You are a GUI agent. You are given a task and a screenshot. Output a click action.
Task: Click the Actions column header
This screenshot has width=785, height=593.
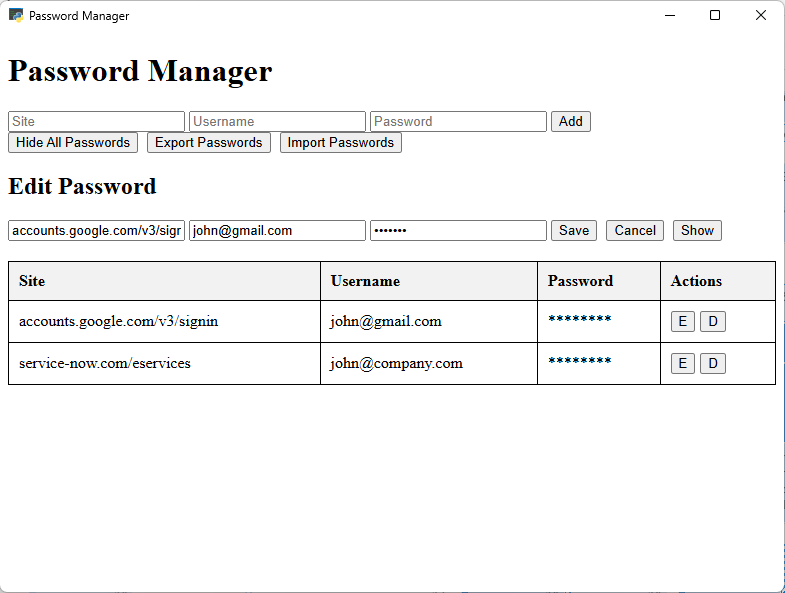coord(718,281)
